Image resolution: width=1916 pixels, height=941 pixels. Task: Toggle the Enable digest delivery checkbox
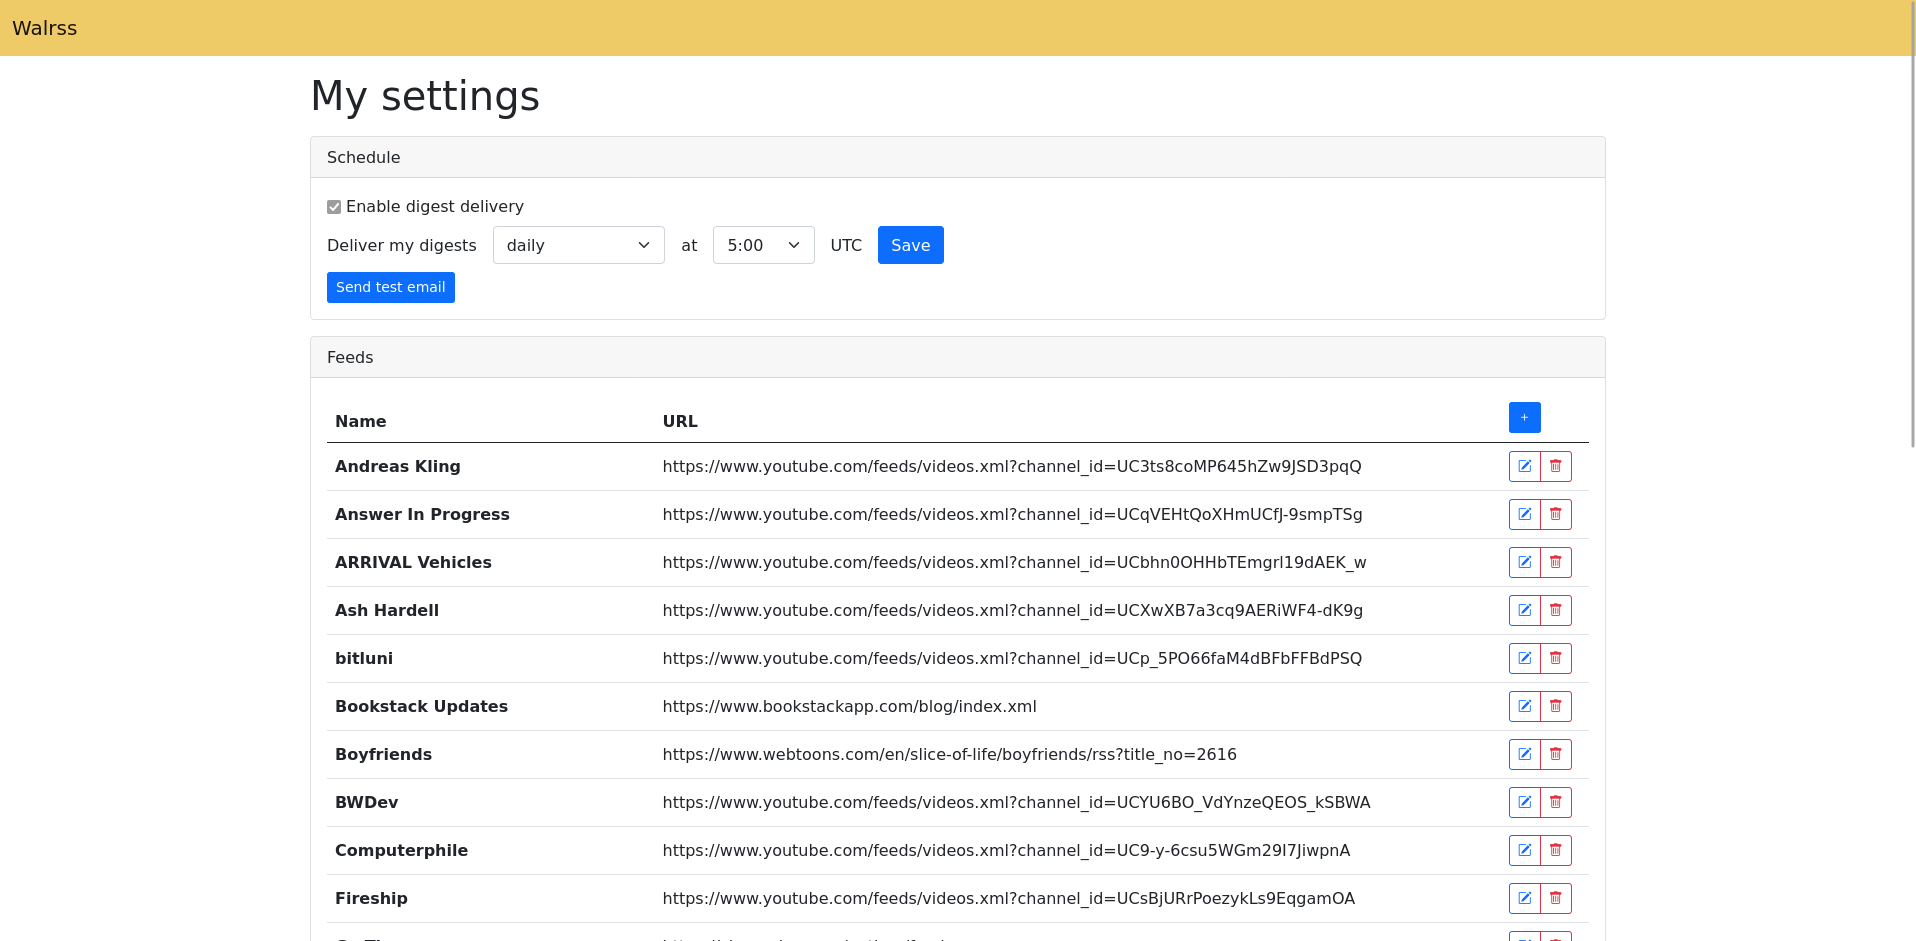click(334, 207)
